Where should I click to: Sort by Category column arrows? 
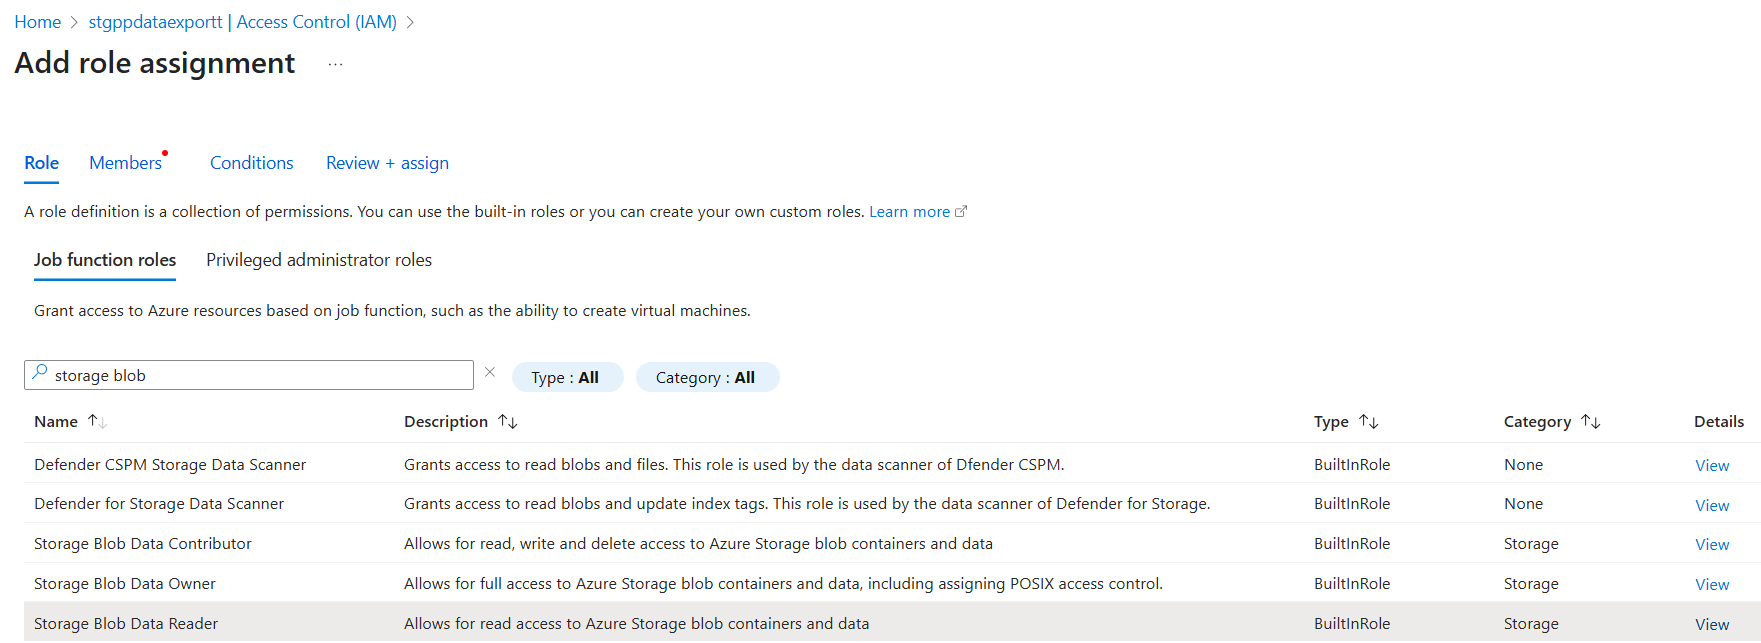click(x=1591, y=422)
